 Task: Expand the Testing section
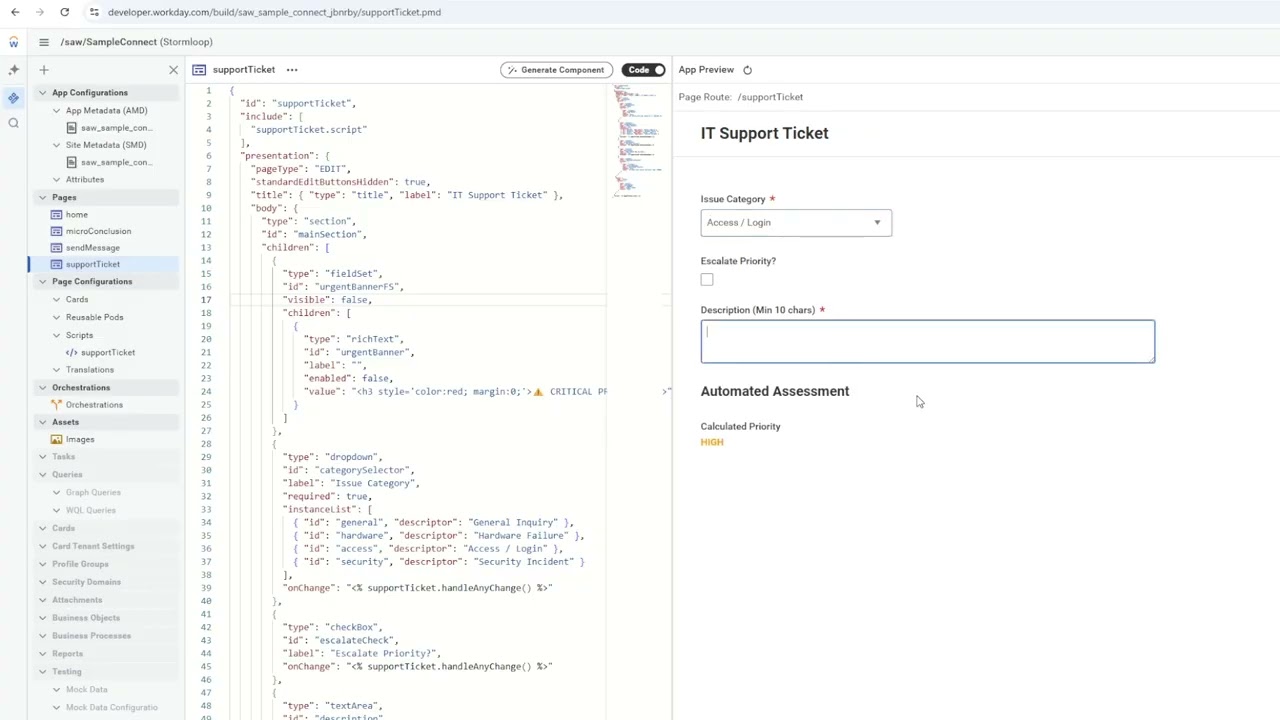click(x=43, y=672)
